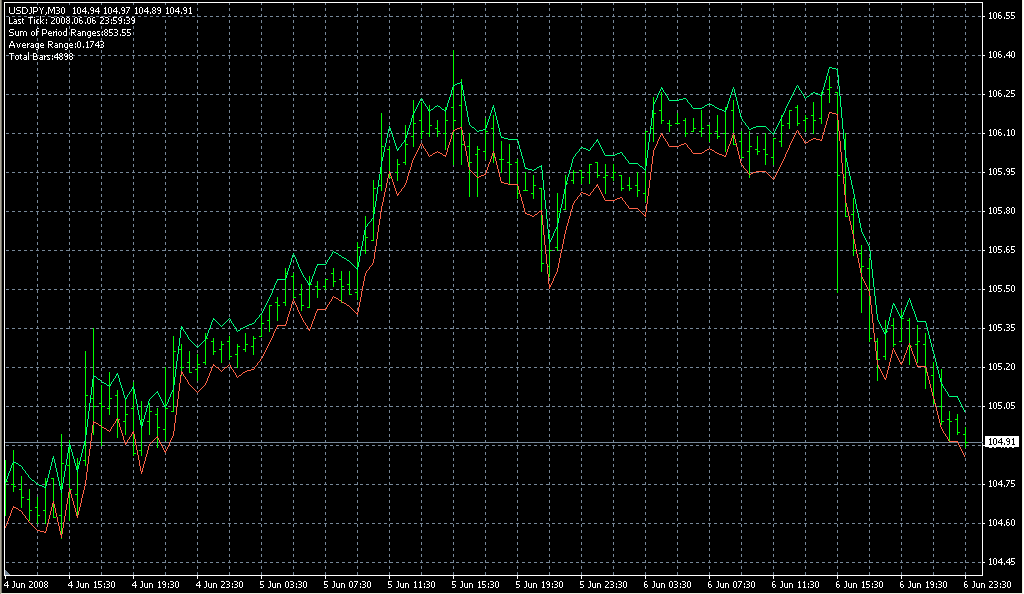Click the USDJPY,M30 chart title text
Image resolution: width=1024 pixels, height=594 pixels.
(37, 9)
